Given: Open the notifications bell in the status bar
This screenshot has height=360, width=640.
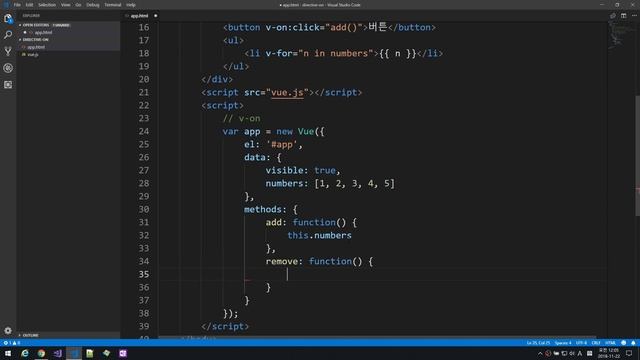Looking at the screenshot, I should [633, 343].
